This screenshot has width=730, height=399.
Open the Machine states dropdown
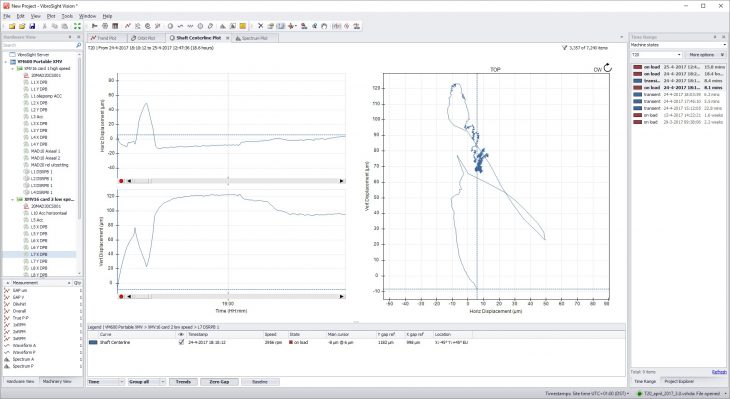click(x=678, y=45)
